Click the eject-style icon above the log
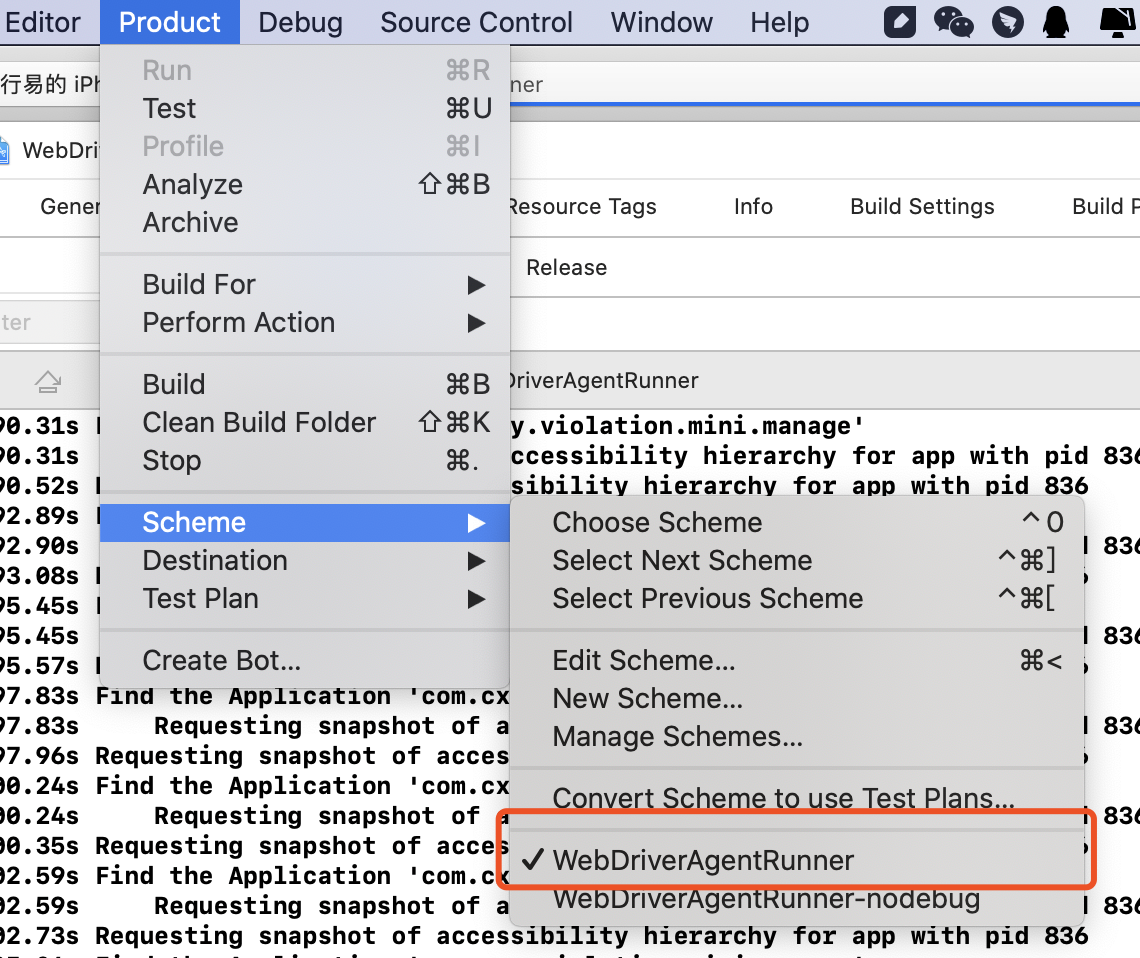This screenshot has height=958, width=1140. point(48,381)
